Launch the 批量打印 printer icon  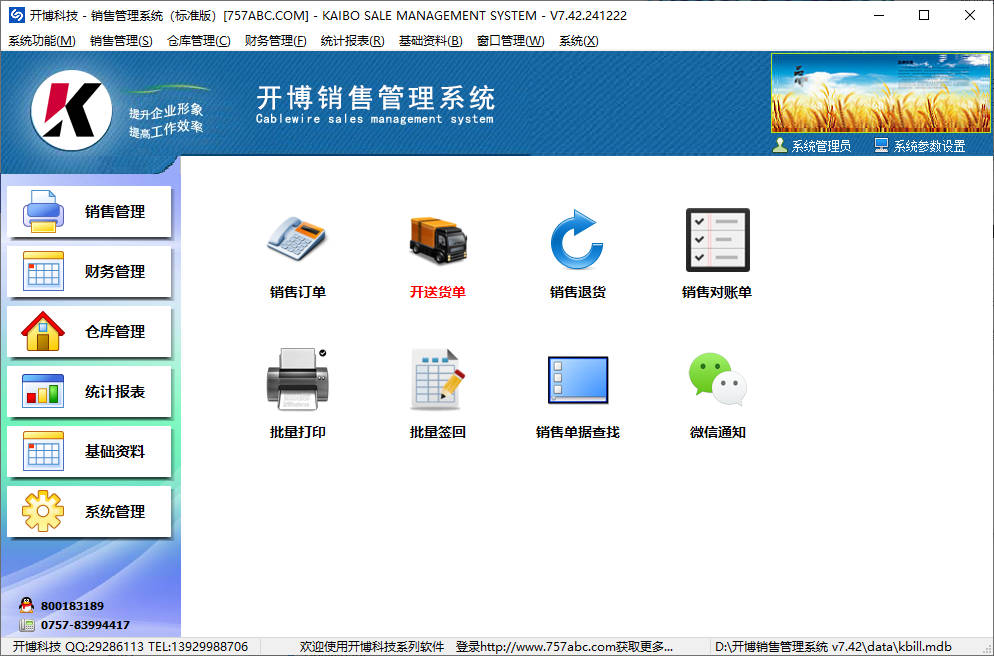coord(297,378)
